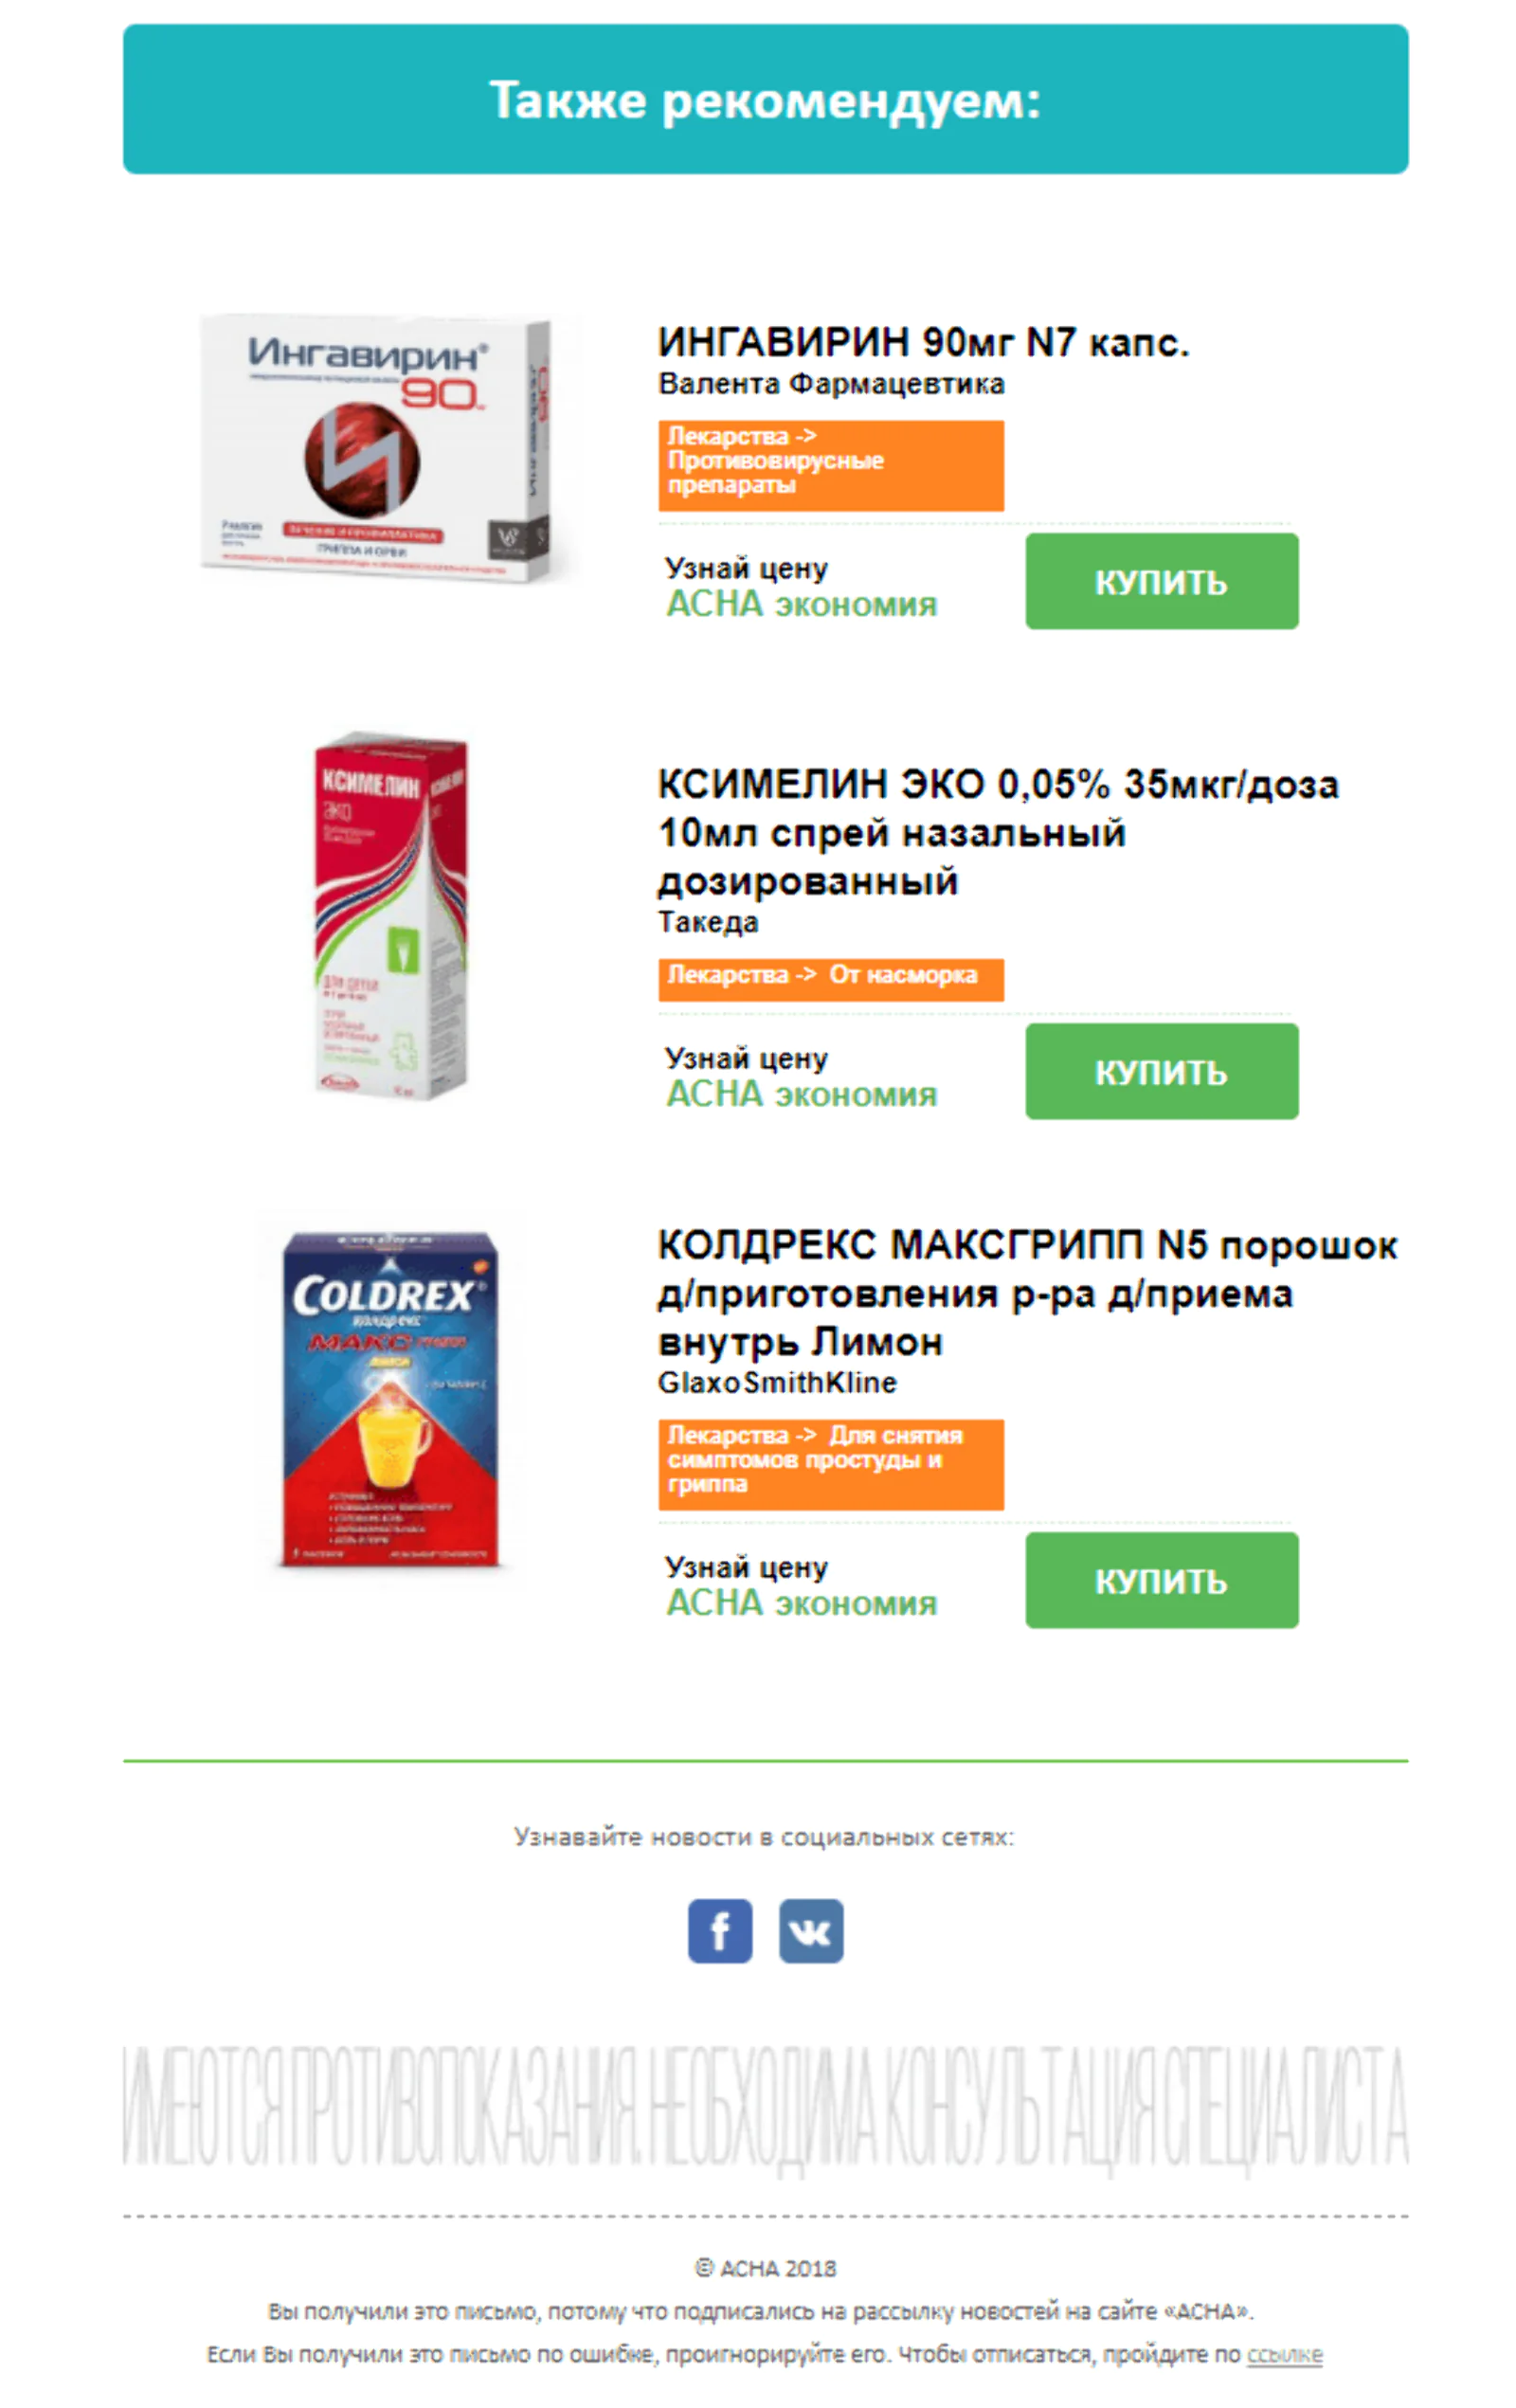The width and height of the screenshot is (1516, 2408).
Task: Select the От насморка category tag
Action: 831,979
